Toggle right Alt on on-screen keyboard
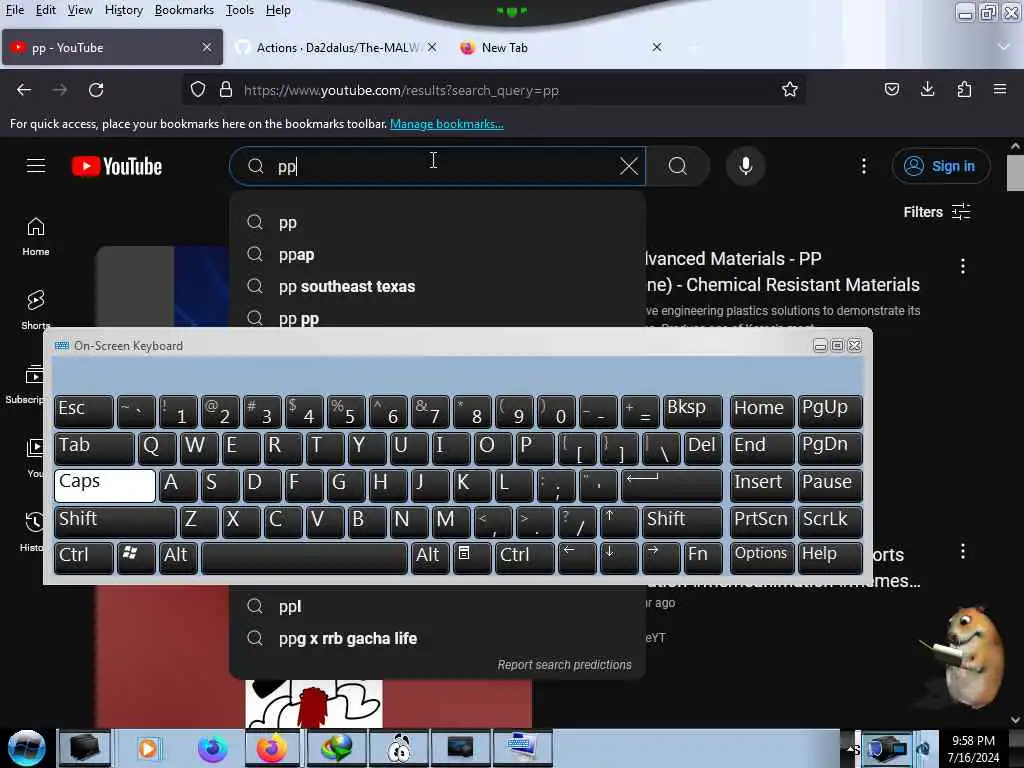This screenshot has width=1024, height=768. [430, 557]
